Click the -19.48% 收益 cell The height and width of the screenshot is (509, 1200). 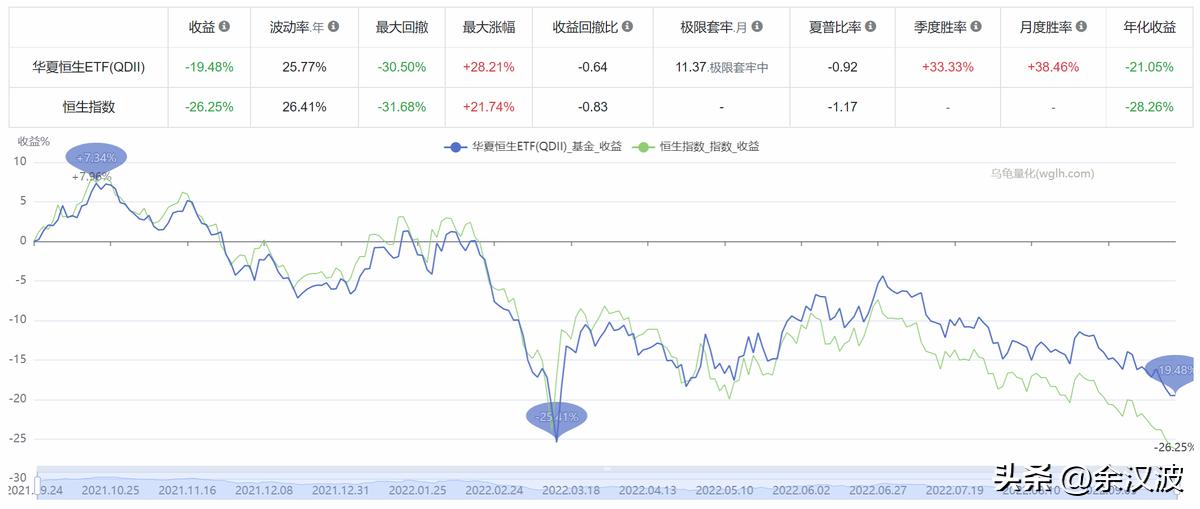click(x=209, y=67)
